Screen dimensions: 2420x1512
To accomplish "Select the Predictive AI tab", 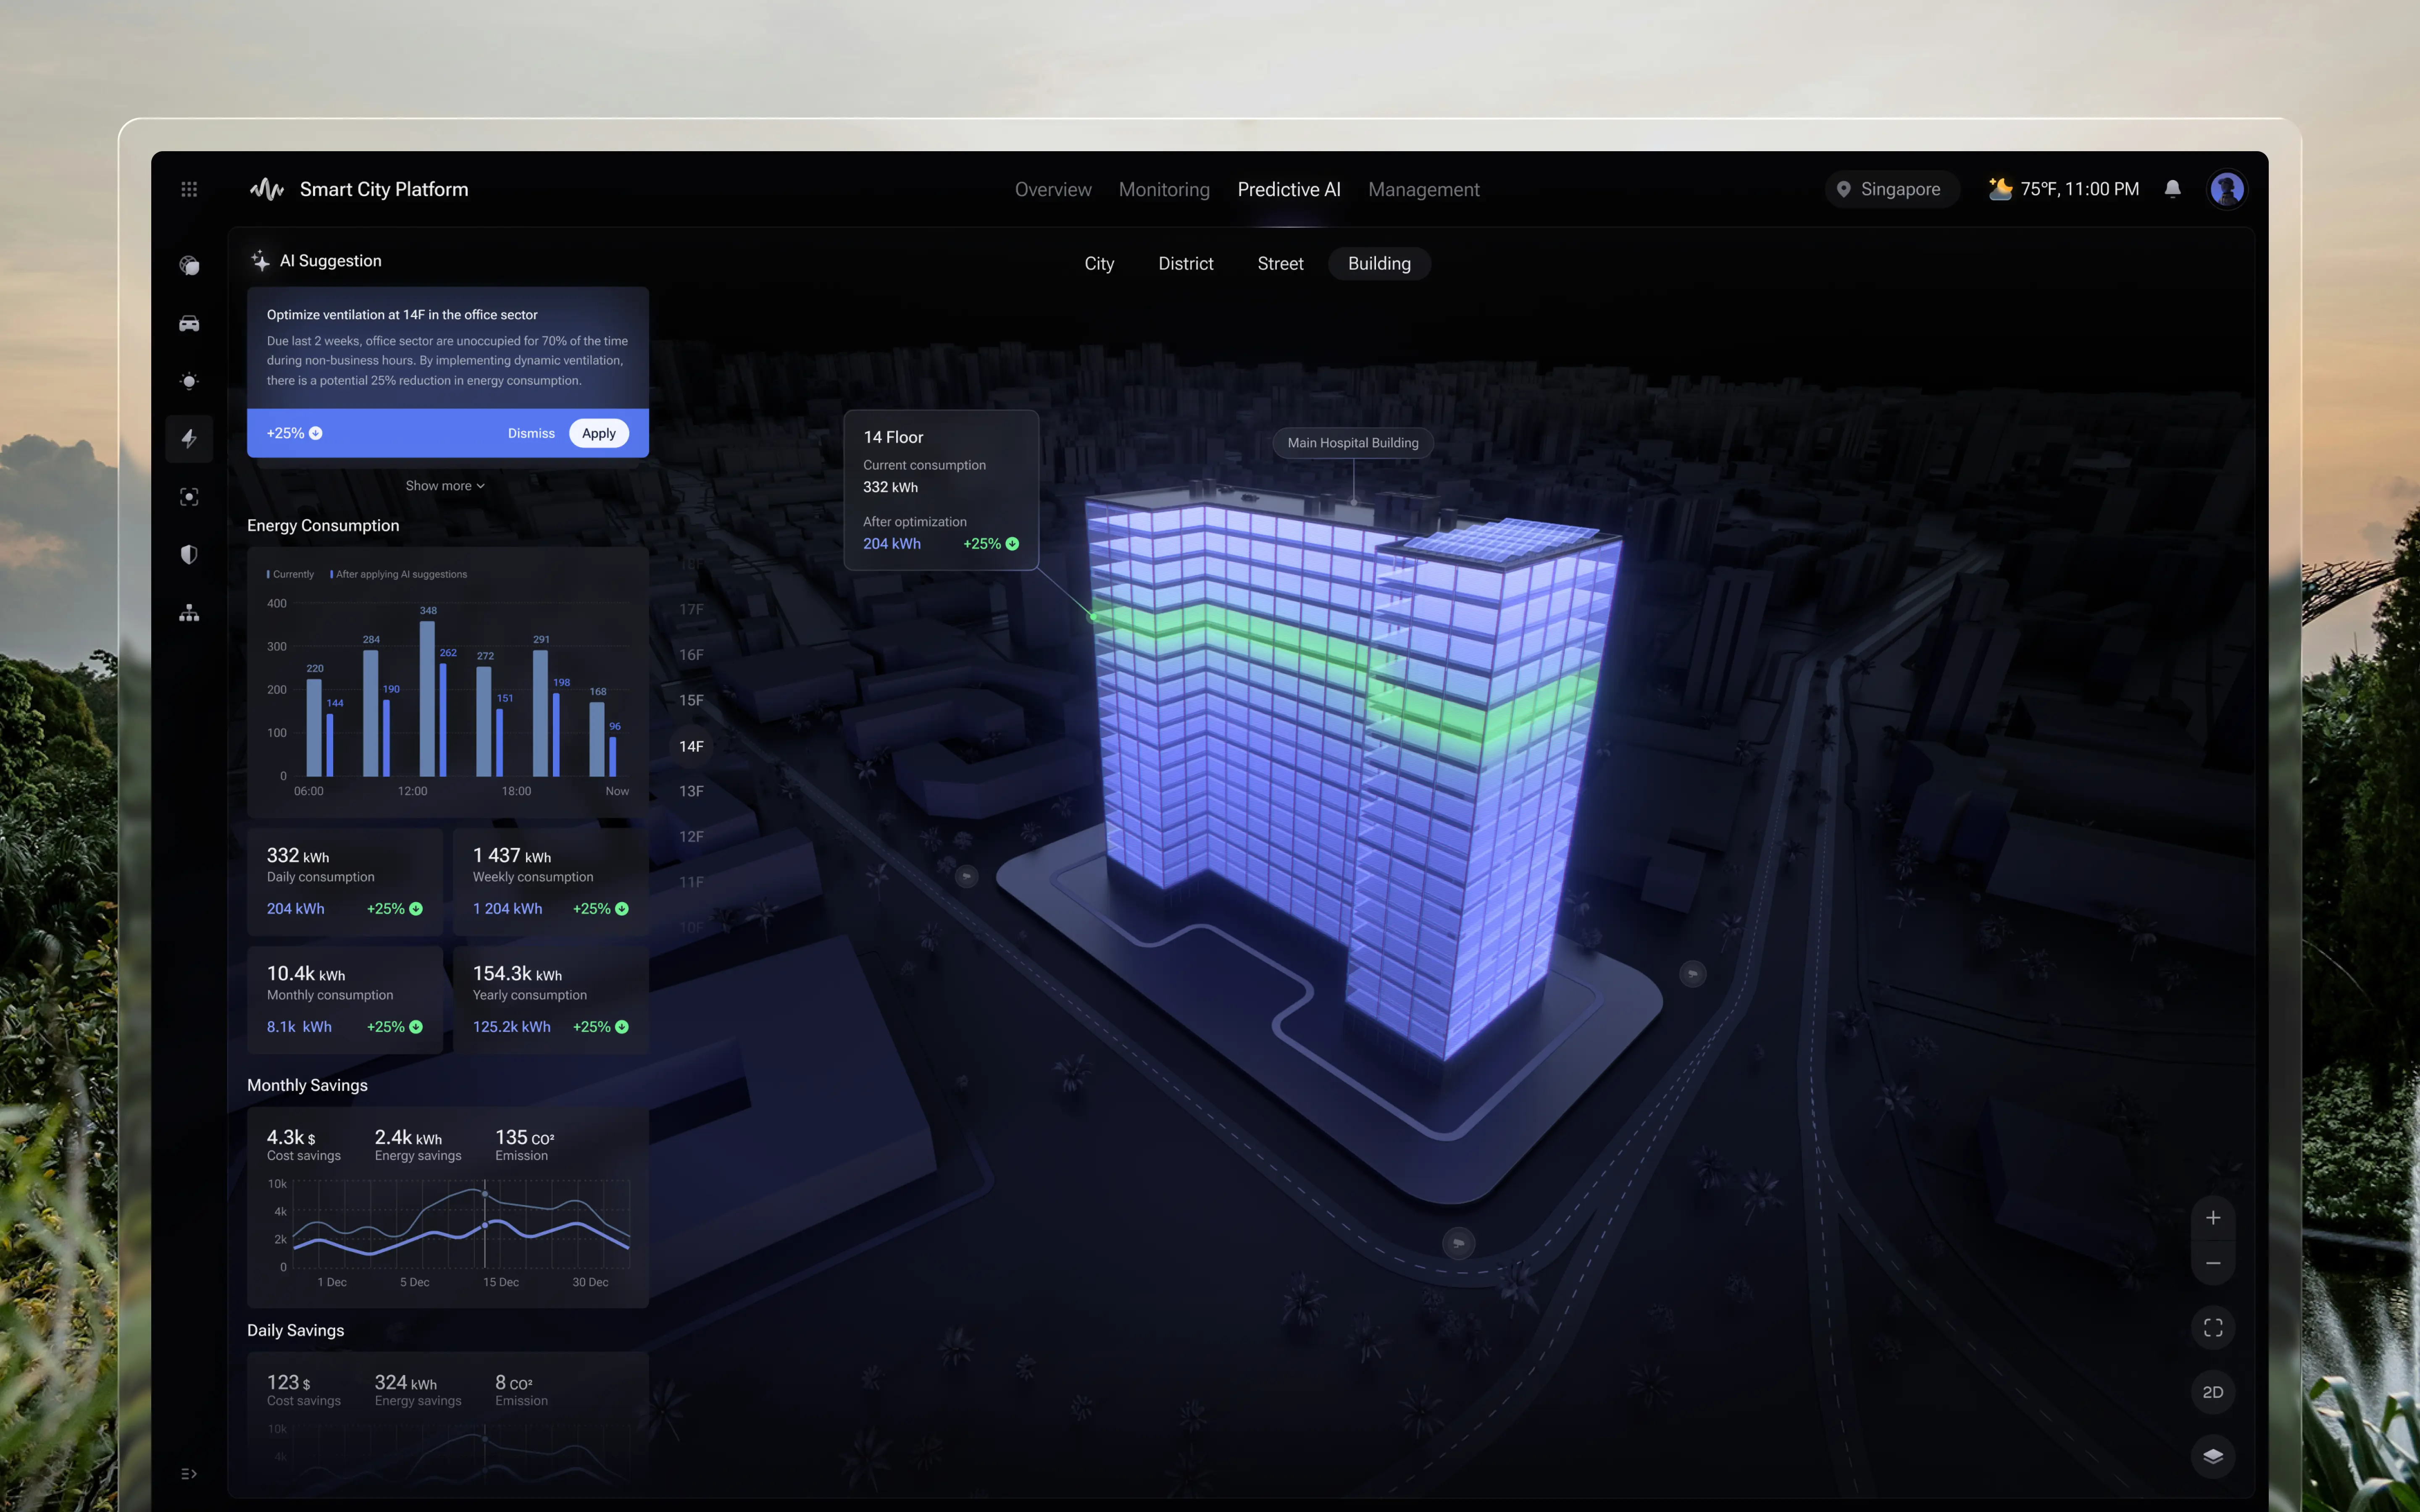I will point(1289,189).
